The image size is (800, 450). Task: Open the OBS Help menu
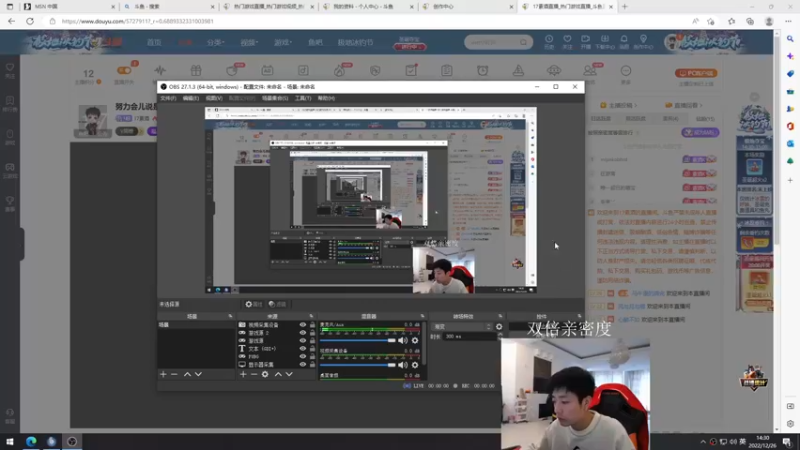click(x=326, y=98)
